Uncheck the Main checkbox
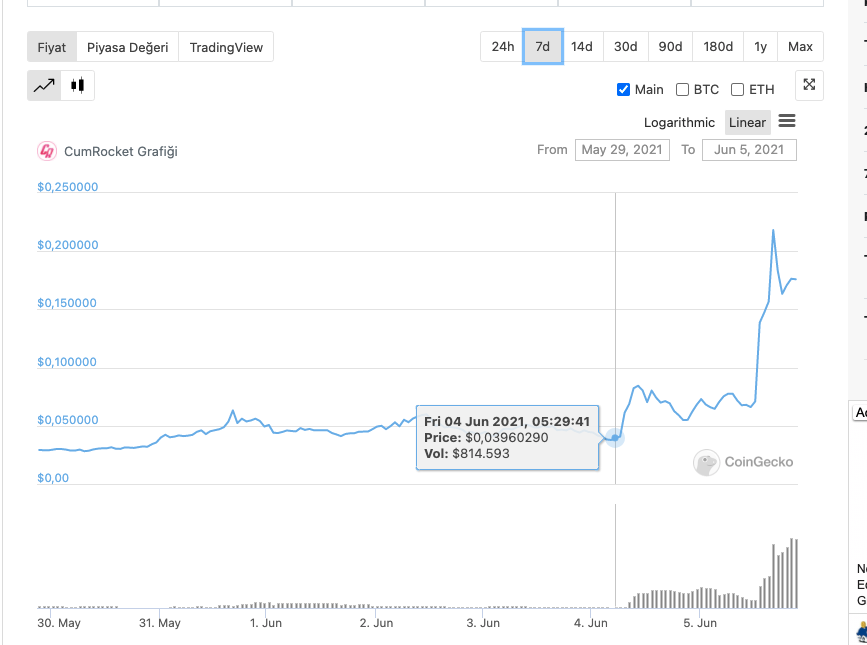The width and height of the screenshot is (867, 645). 624,89
